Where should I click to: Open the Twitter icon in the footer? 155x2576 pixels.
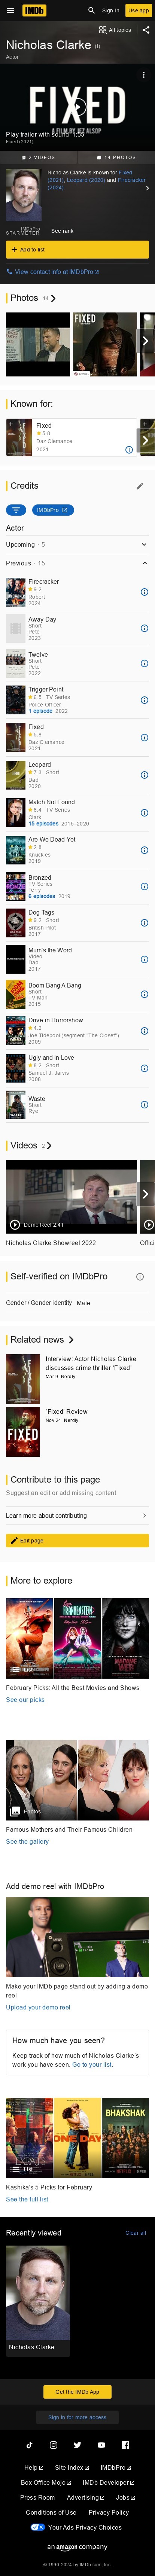tap(77, 2445)
